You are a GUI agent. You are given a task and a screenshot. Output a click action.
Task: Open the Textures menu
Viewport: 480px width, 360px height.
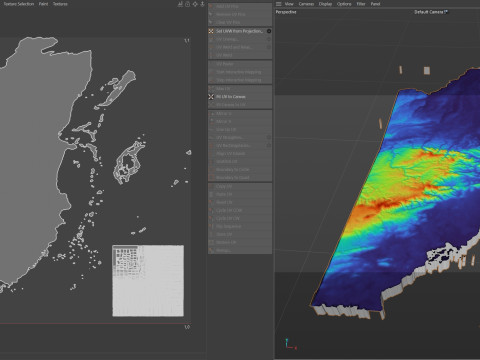click(60, 4)
